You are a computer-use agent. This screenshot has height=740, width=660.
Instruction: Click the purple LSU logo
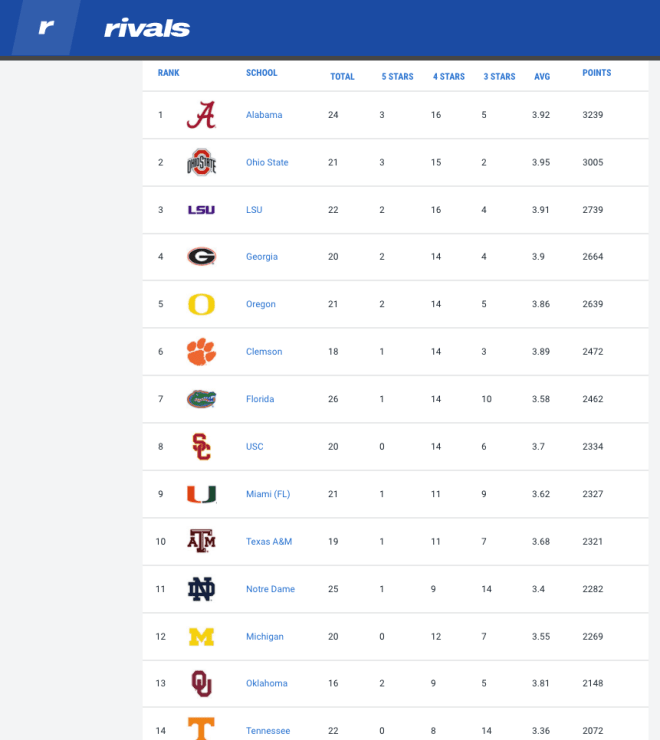[x=202, y=210]
